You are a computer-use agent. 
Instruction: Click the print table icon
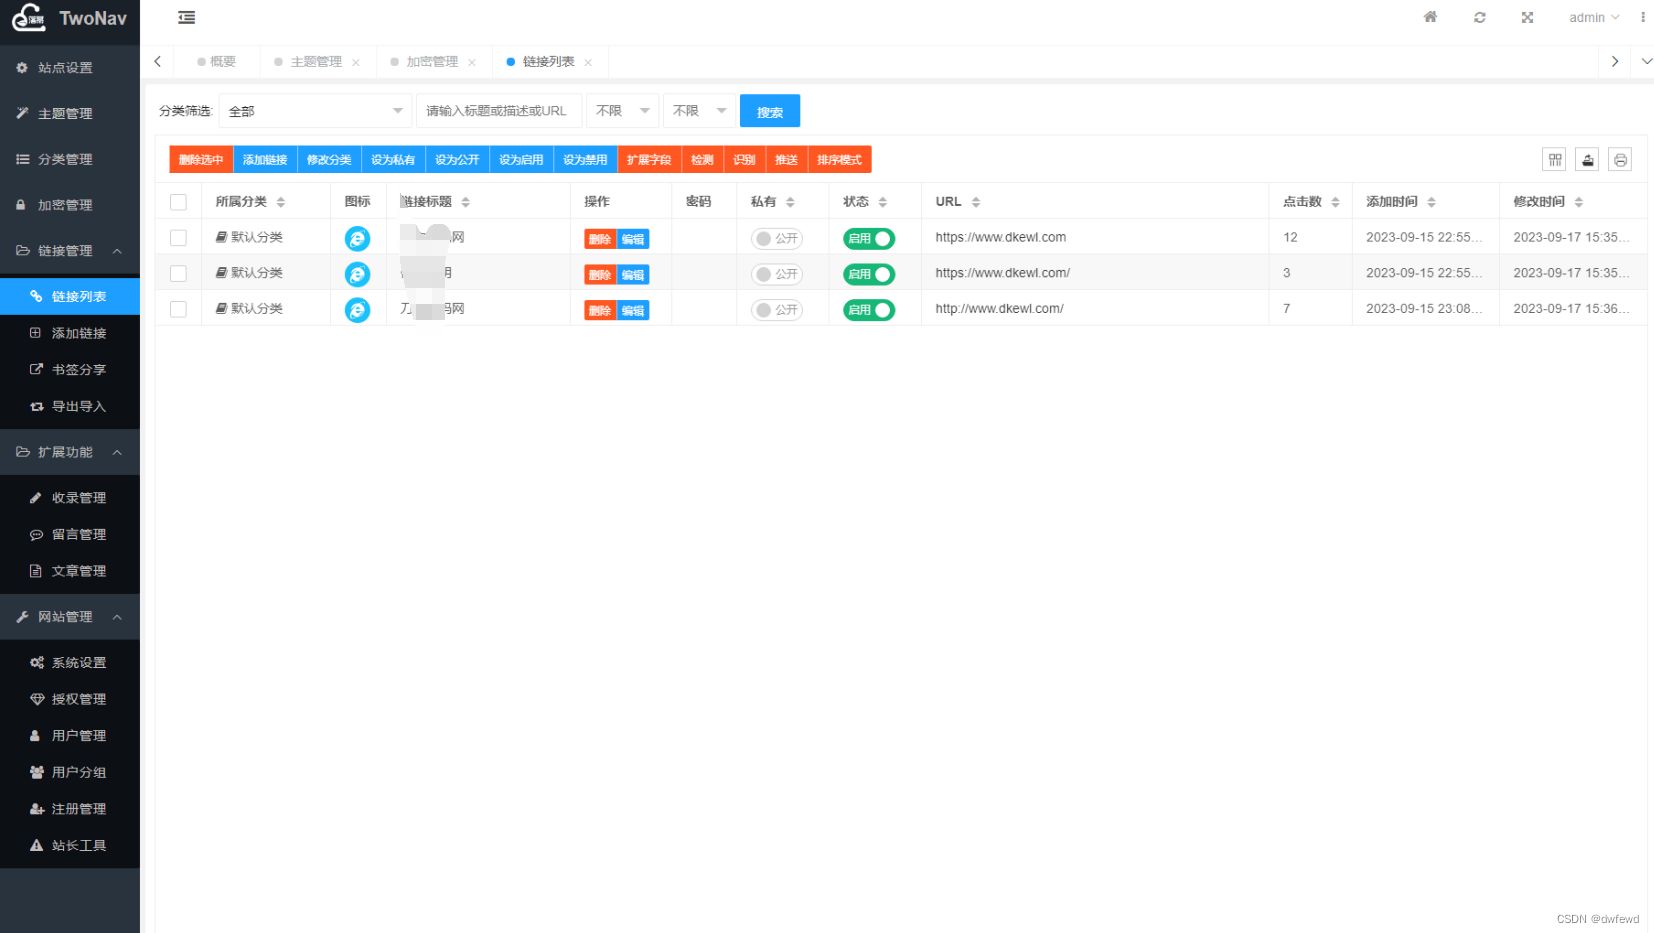(x=1620, y=160)
